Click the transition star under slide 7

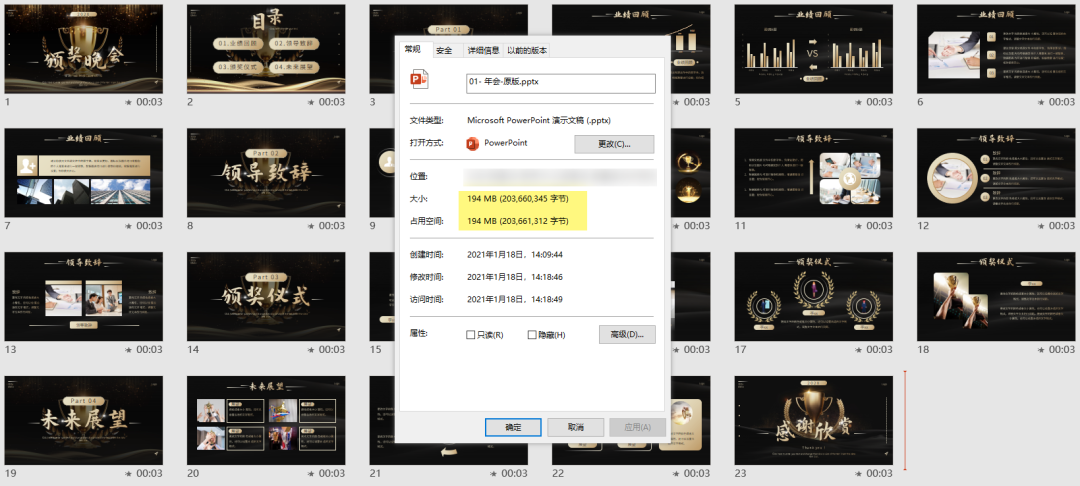click(x=129, y=226)
